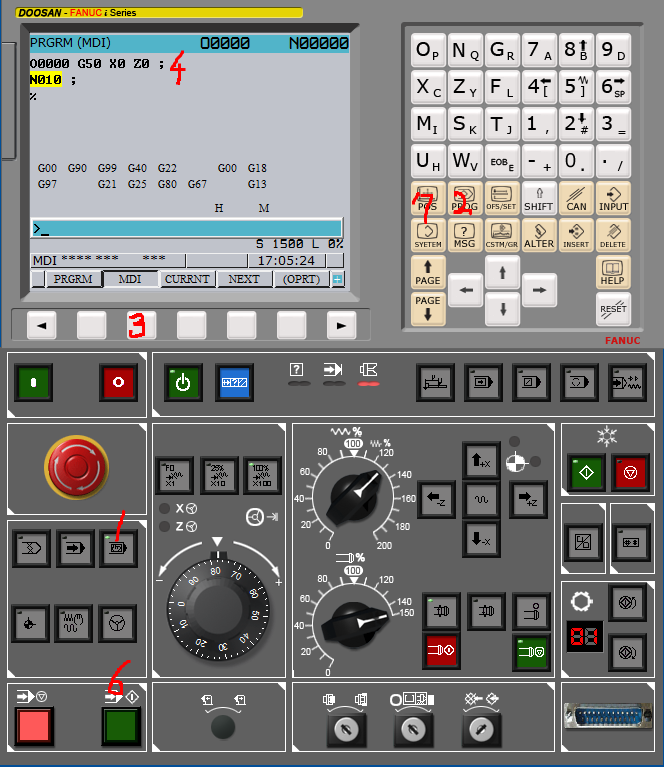Switch to PRGRM softkey tab
664x767 pixels.
point(73,279)
